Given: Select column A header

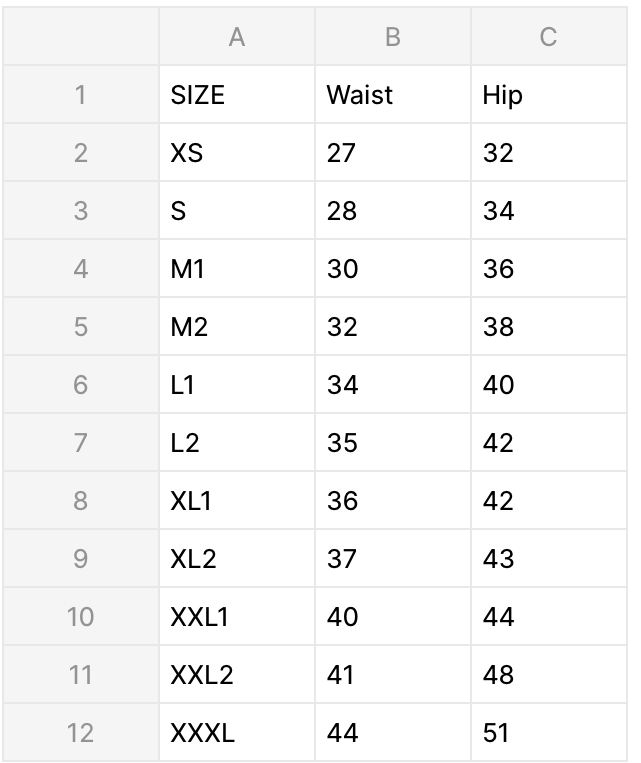Looking at the screenshot, I should [236, 38].
